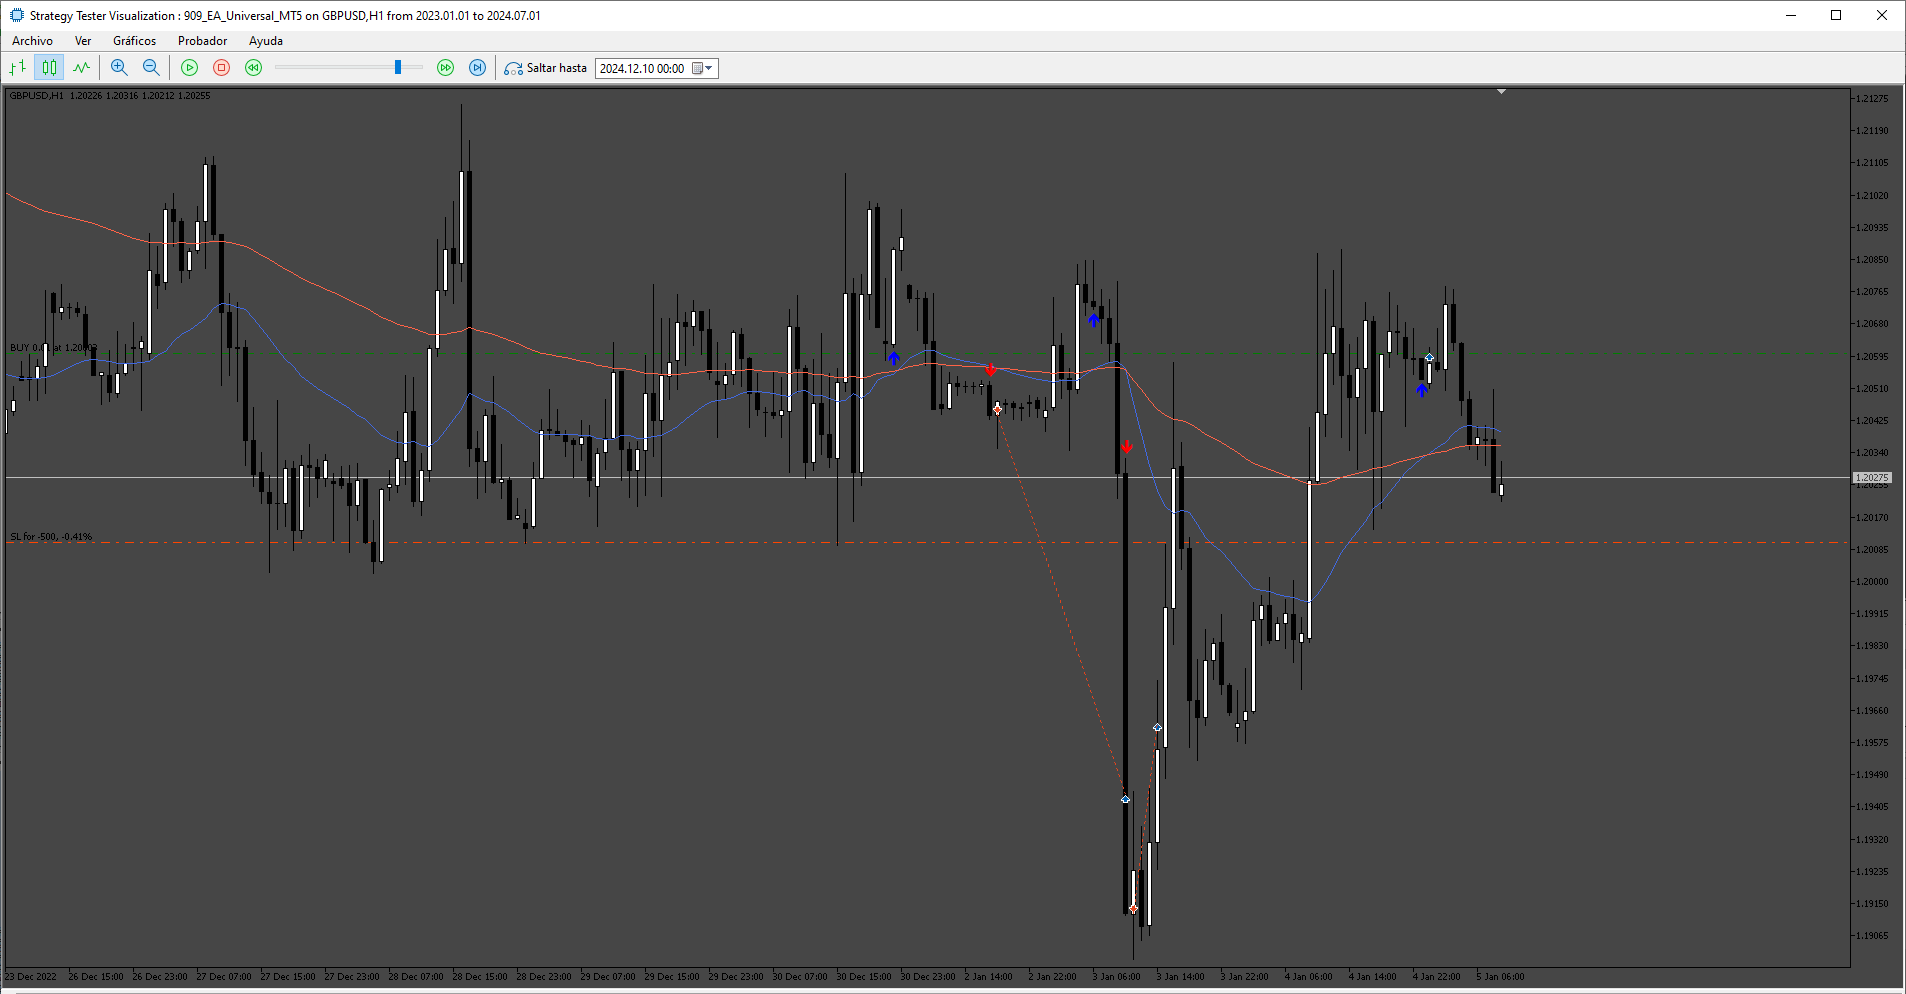This screenshot has height=994, width=1906.
Task: Click the Saltar hasta button
Action: (x=546, y=68)
